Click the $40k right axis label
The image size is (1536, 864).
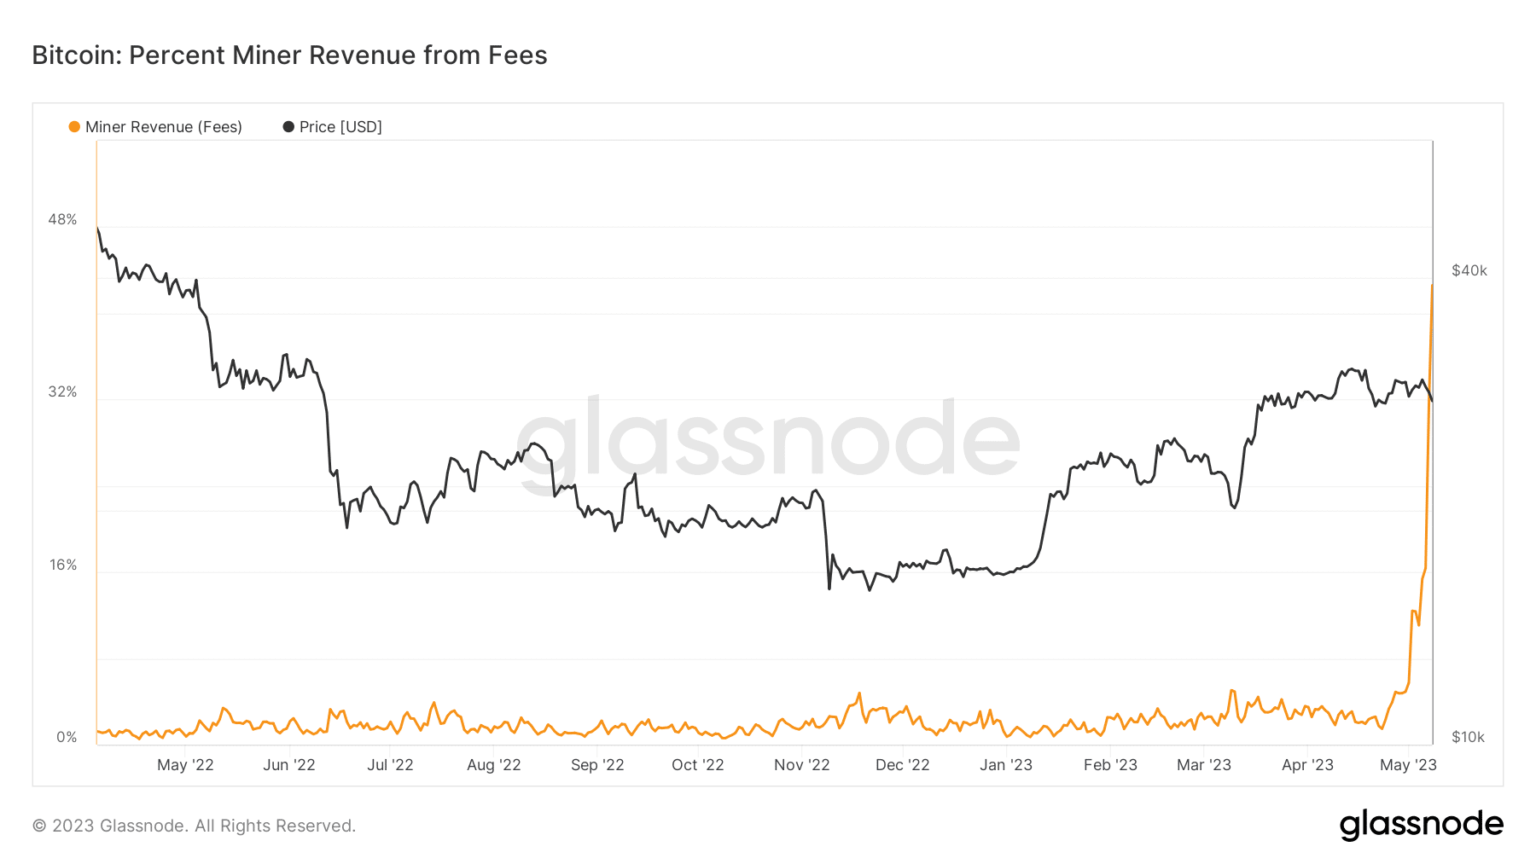[1469, 271]
